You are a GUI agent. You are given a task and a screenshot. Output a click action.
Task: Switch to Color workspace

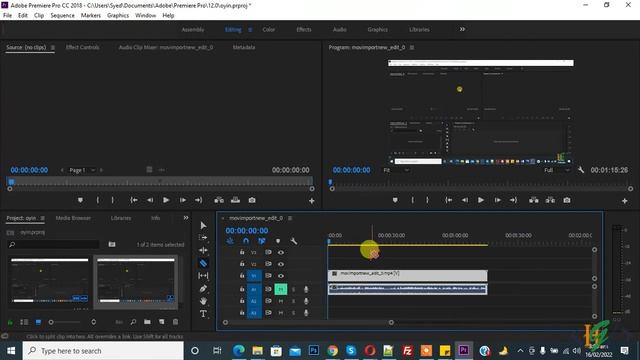coord(269,29)
